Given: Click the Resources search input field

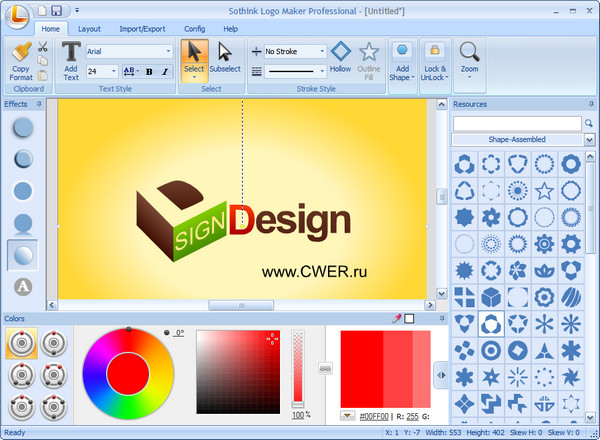Looking at the screenshot, I should (x=510, y=122).
